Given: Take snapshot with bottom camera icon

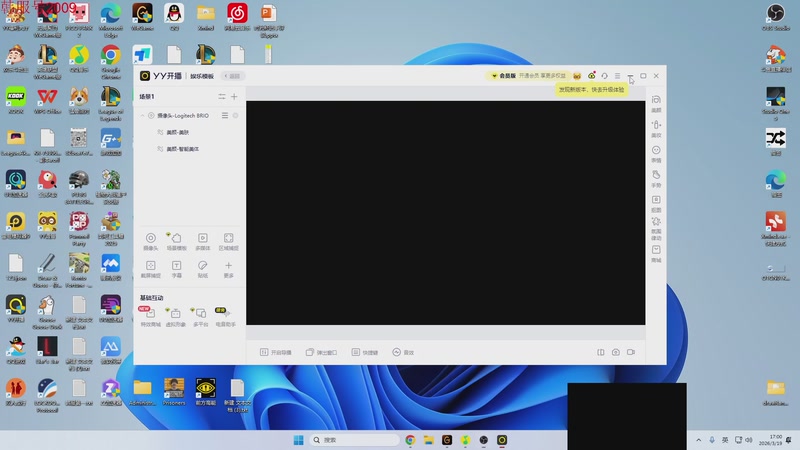Looking at the screenshot, I should click(x=616, y=353).
